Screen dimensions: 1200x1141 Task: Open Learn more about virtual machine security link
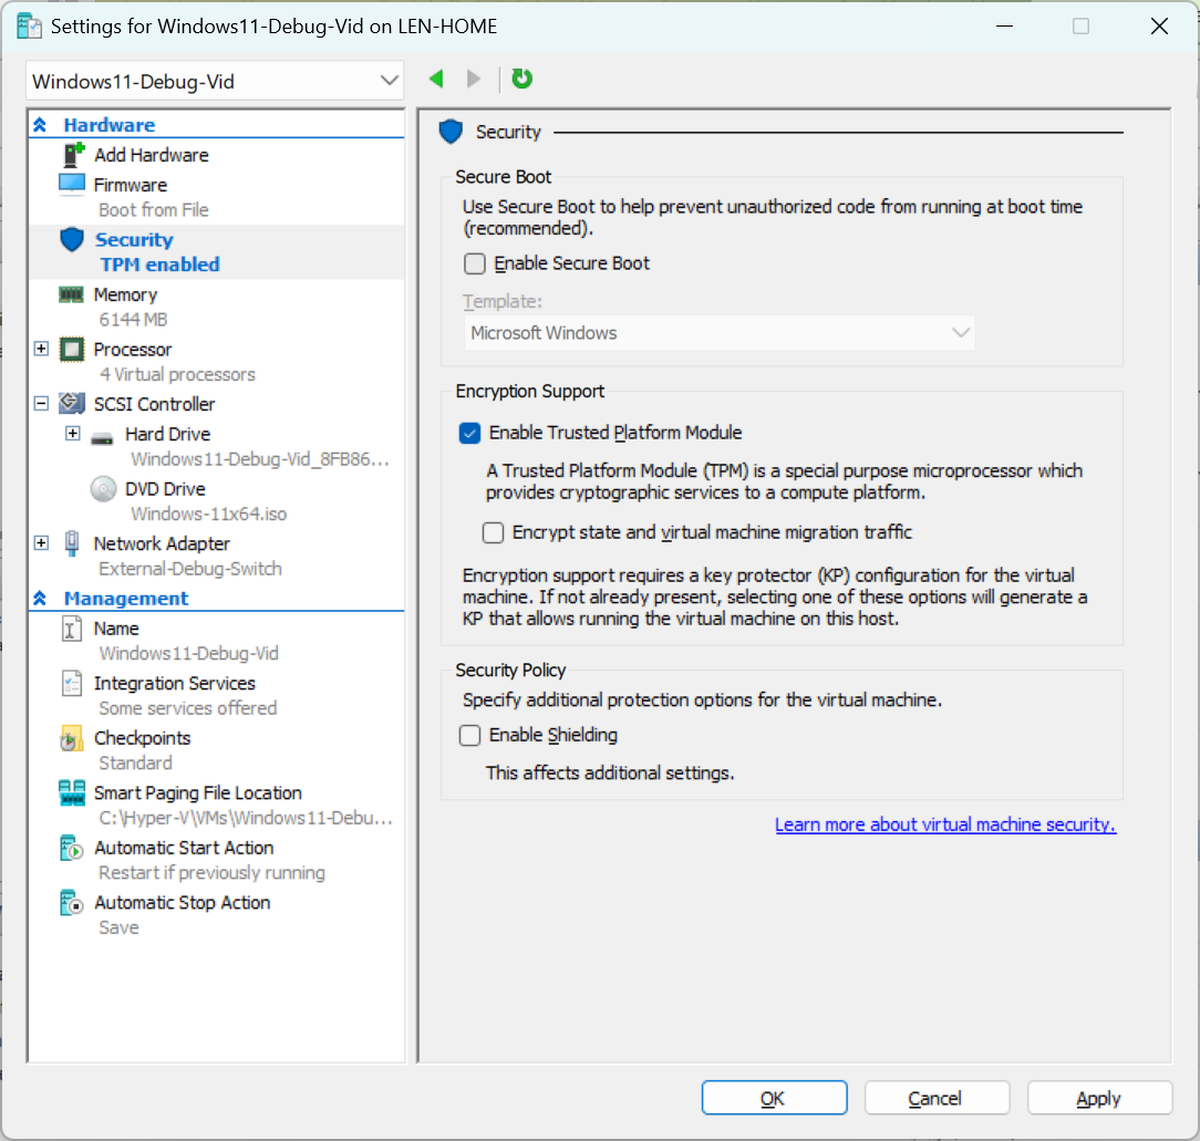pos(945,825)
